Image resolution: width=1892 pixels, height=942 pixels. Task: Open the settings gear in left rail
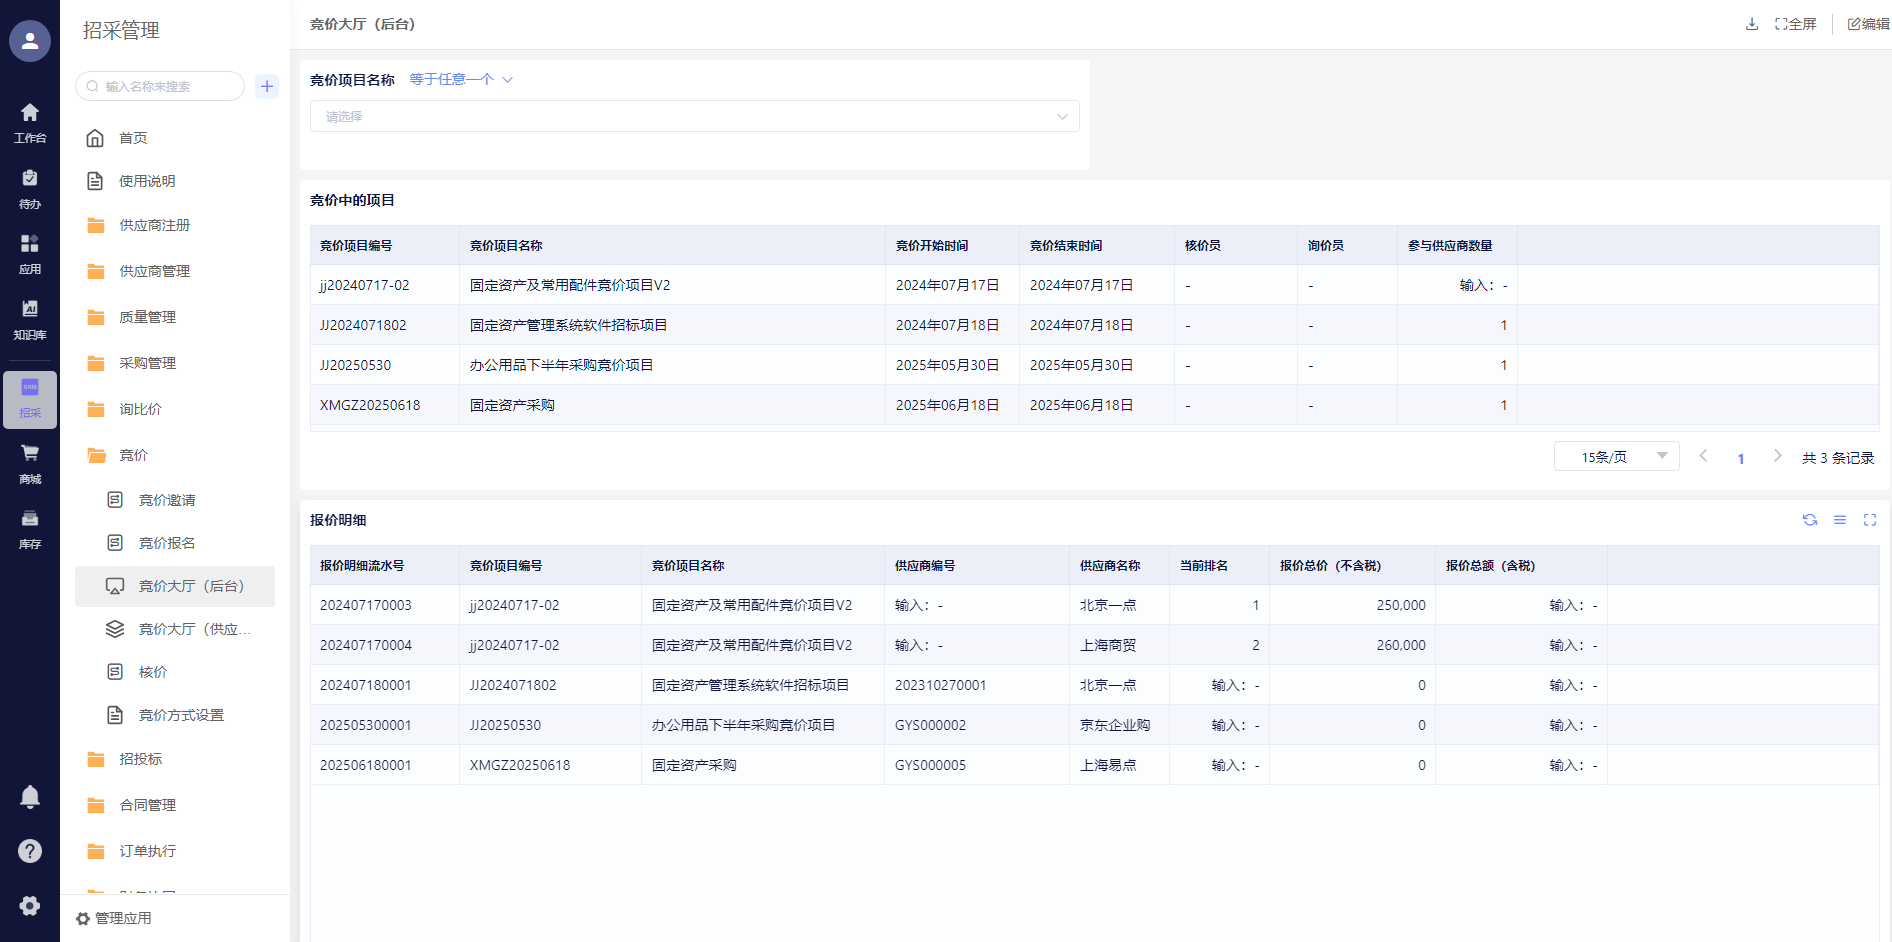coord(30,905)
